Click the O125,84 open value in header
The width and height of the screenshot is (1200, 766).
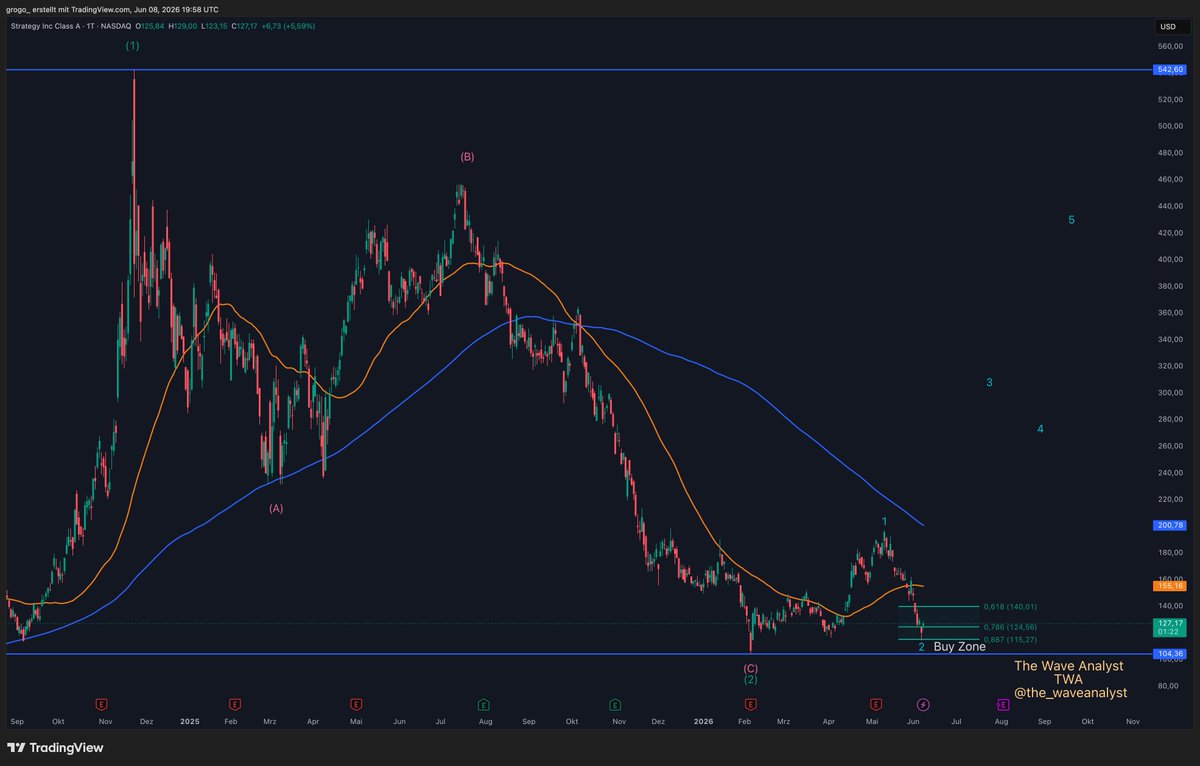[x=151, y=26]
